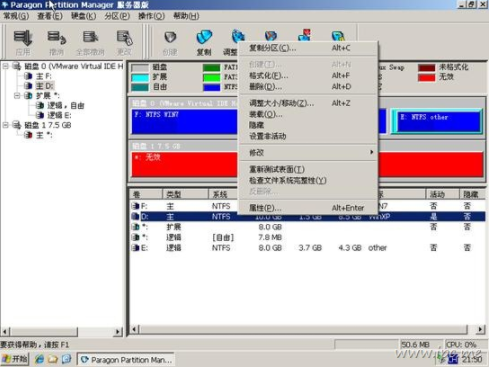Click toolbar icon right of 调整
Screen dimensions: 493x371
pyautogui.click(x=271, y=35)
